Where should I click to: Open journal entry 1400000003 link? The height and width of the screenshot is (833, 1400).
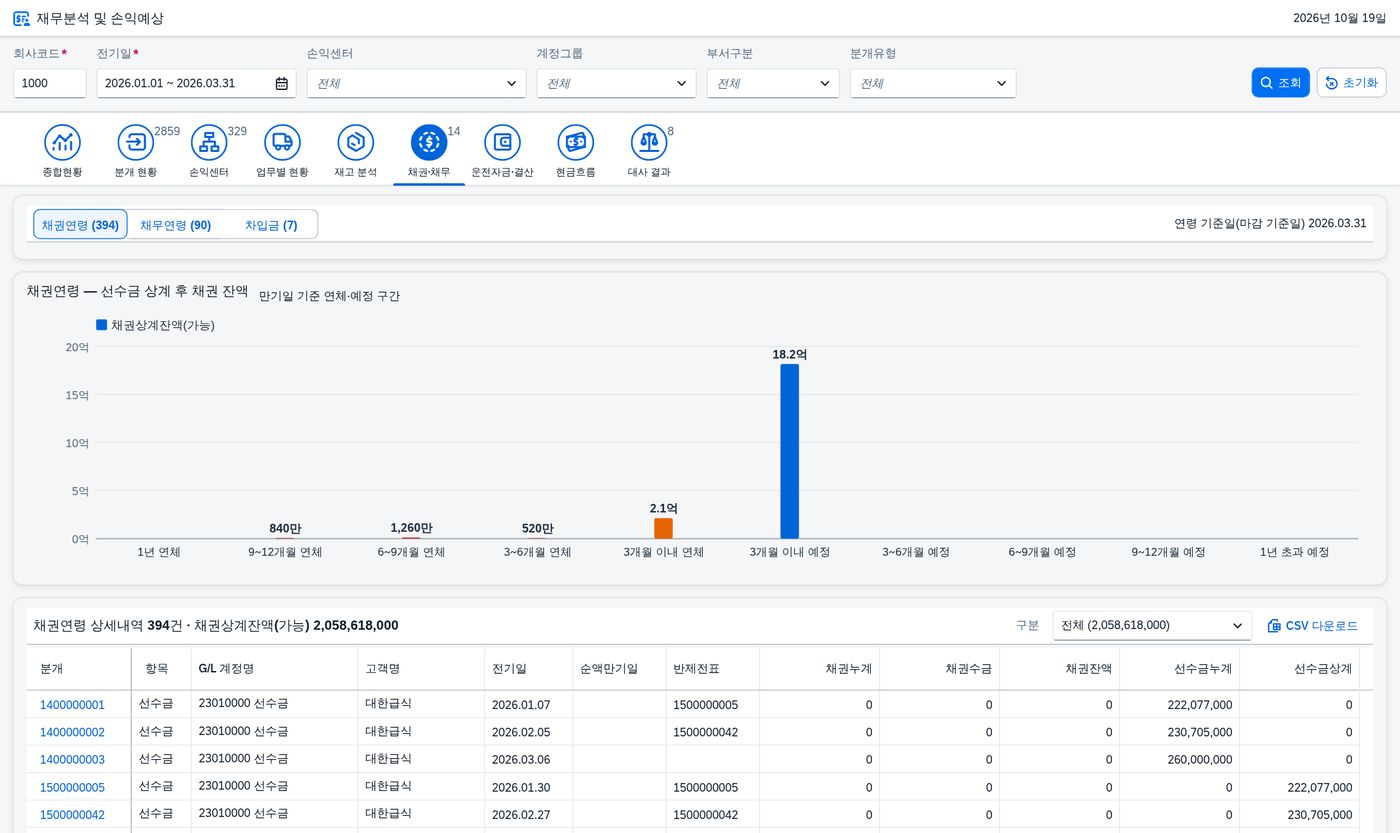[72, 760]
